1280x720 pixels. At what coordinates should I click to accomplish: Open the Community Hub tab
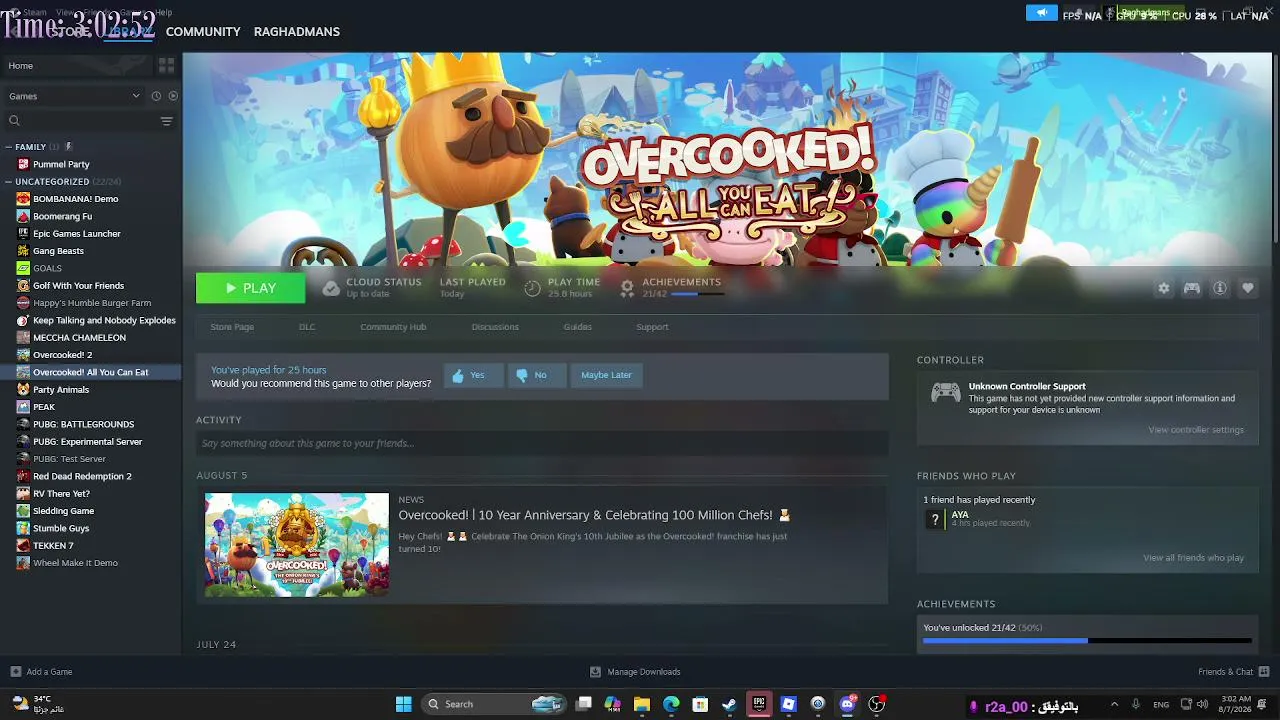click(393, 327)
